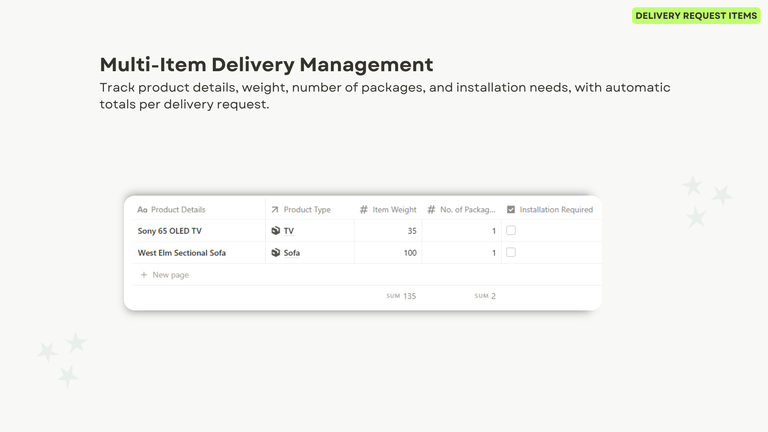Tick Installation Required for West Elm Sectional Sofa
768x432 pixels.
pos(511,252)
